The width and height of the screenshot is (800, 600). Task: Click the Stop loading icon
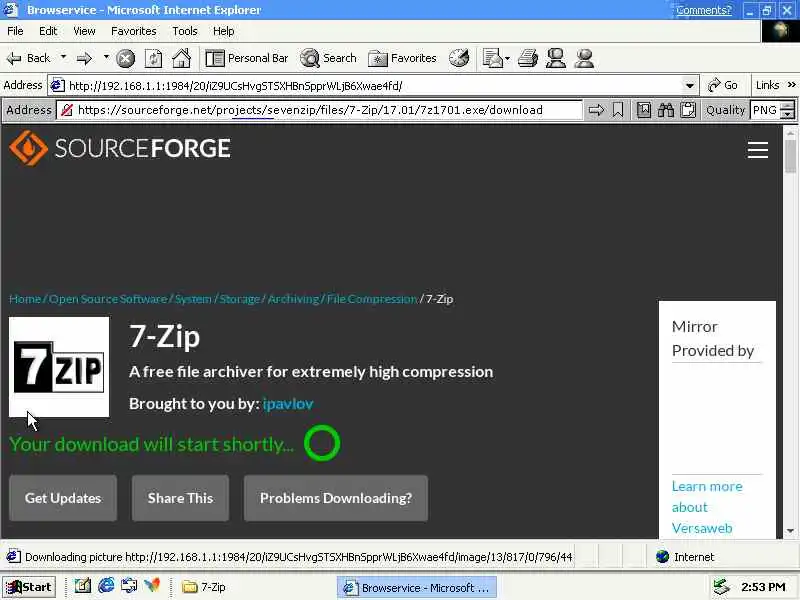click(x=125, y=59)
